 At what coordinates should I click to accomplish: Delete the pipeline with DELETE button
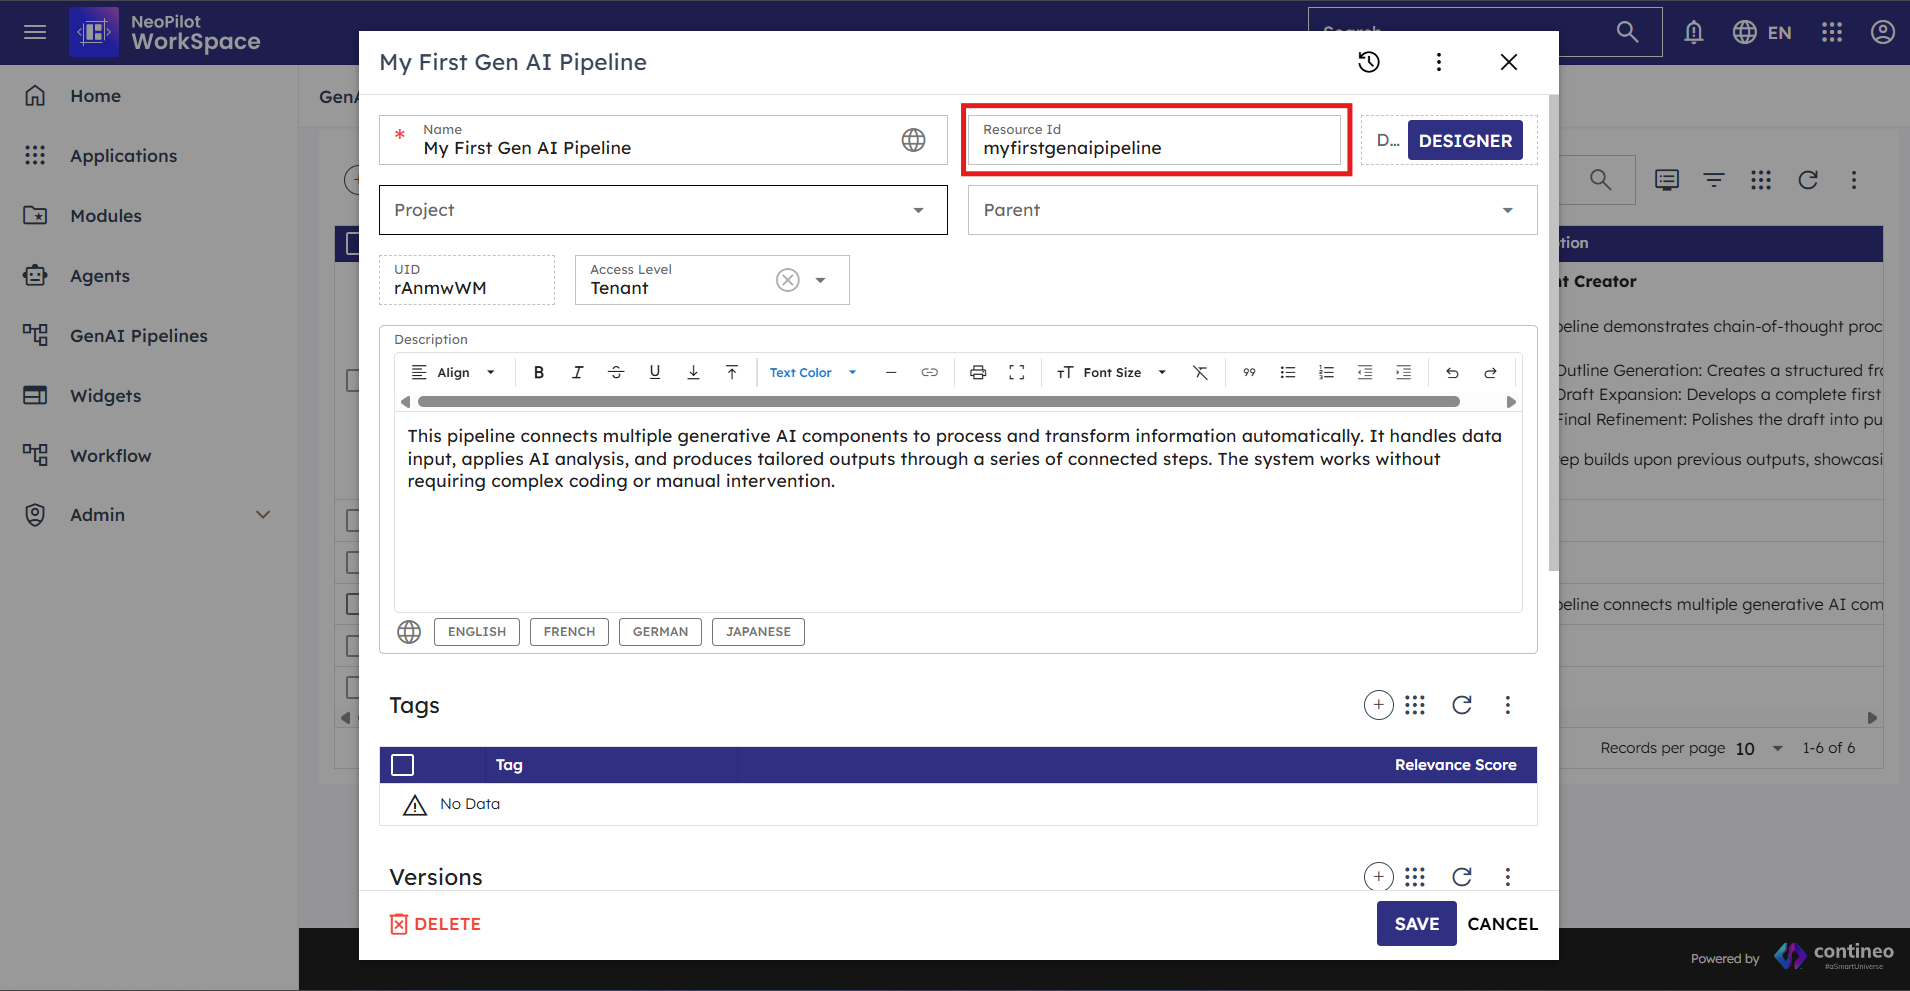436,924
